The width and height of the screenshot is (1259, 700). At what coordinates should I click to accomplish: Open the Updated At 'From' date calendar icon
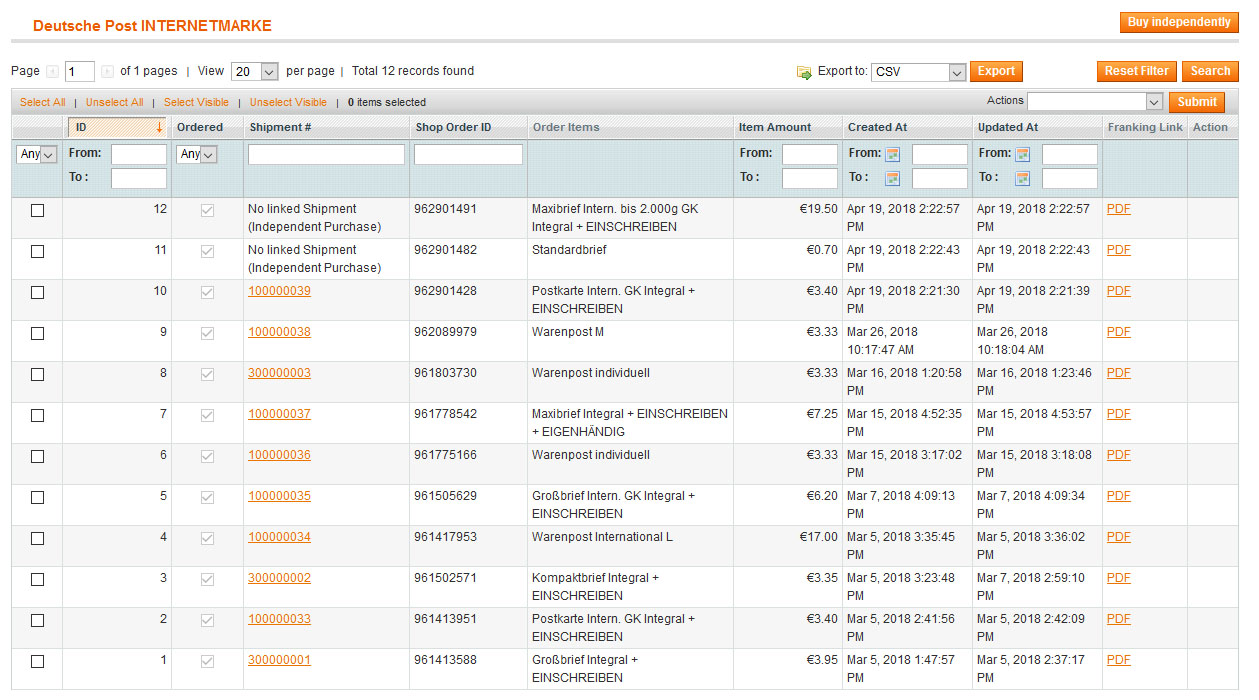(1023, 155)
